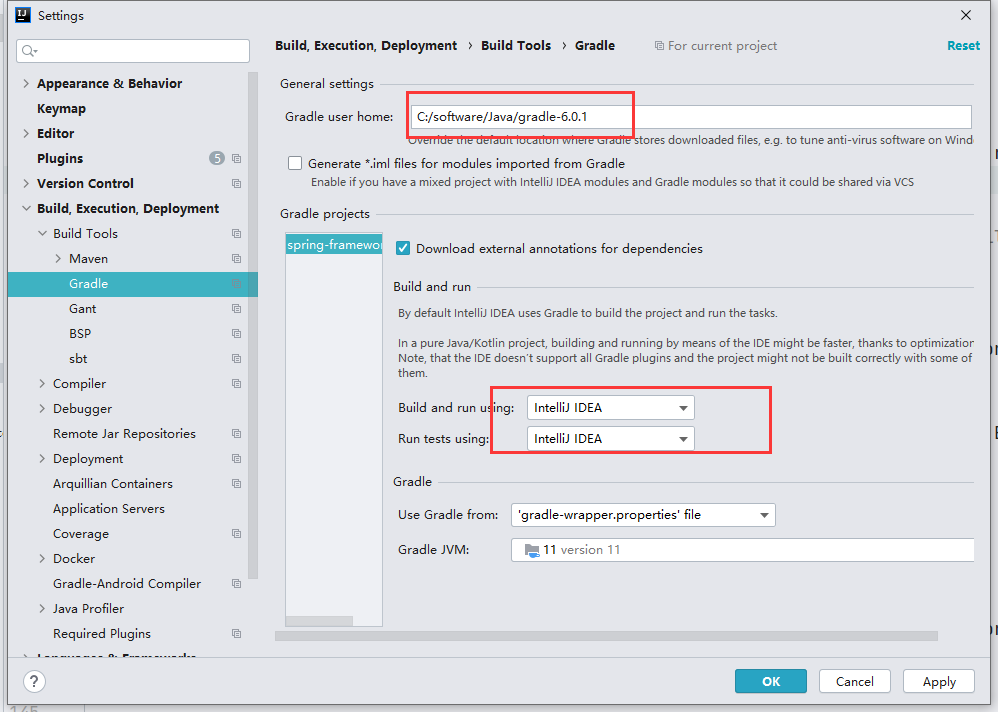Image resolution: width=998 pixels, height=712 pixels.
Task: Expand the Maven tree node
Action: (58, 259)
